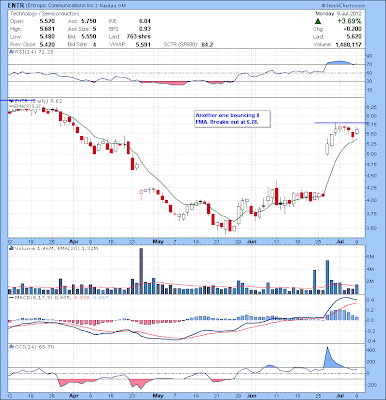Click the blue 5.78 breakout resistance line
The width and height of the screenshot is (386, 400).
340,123
